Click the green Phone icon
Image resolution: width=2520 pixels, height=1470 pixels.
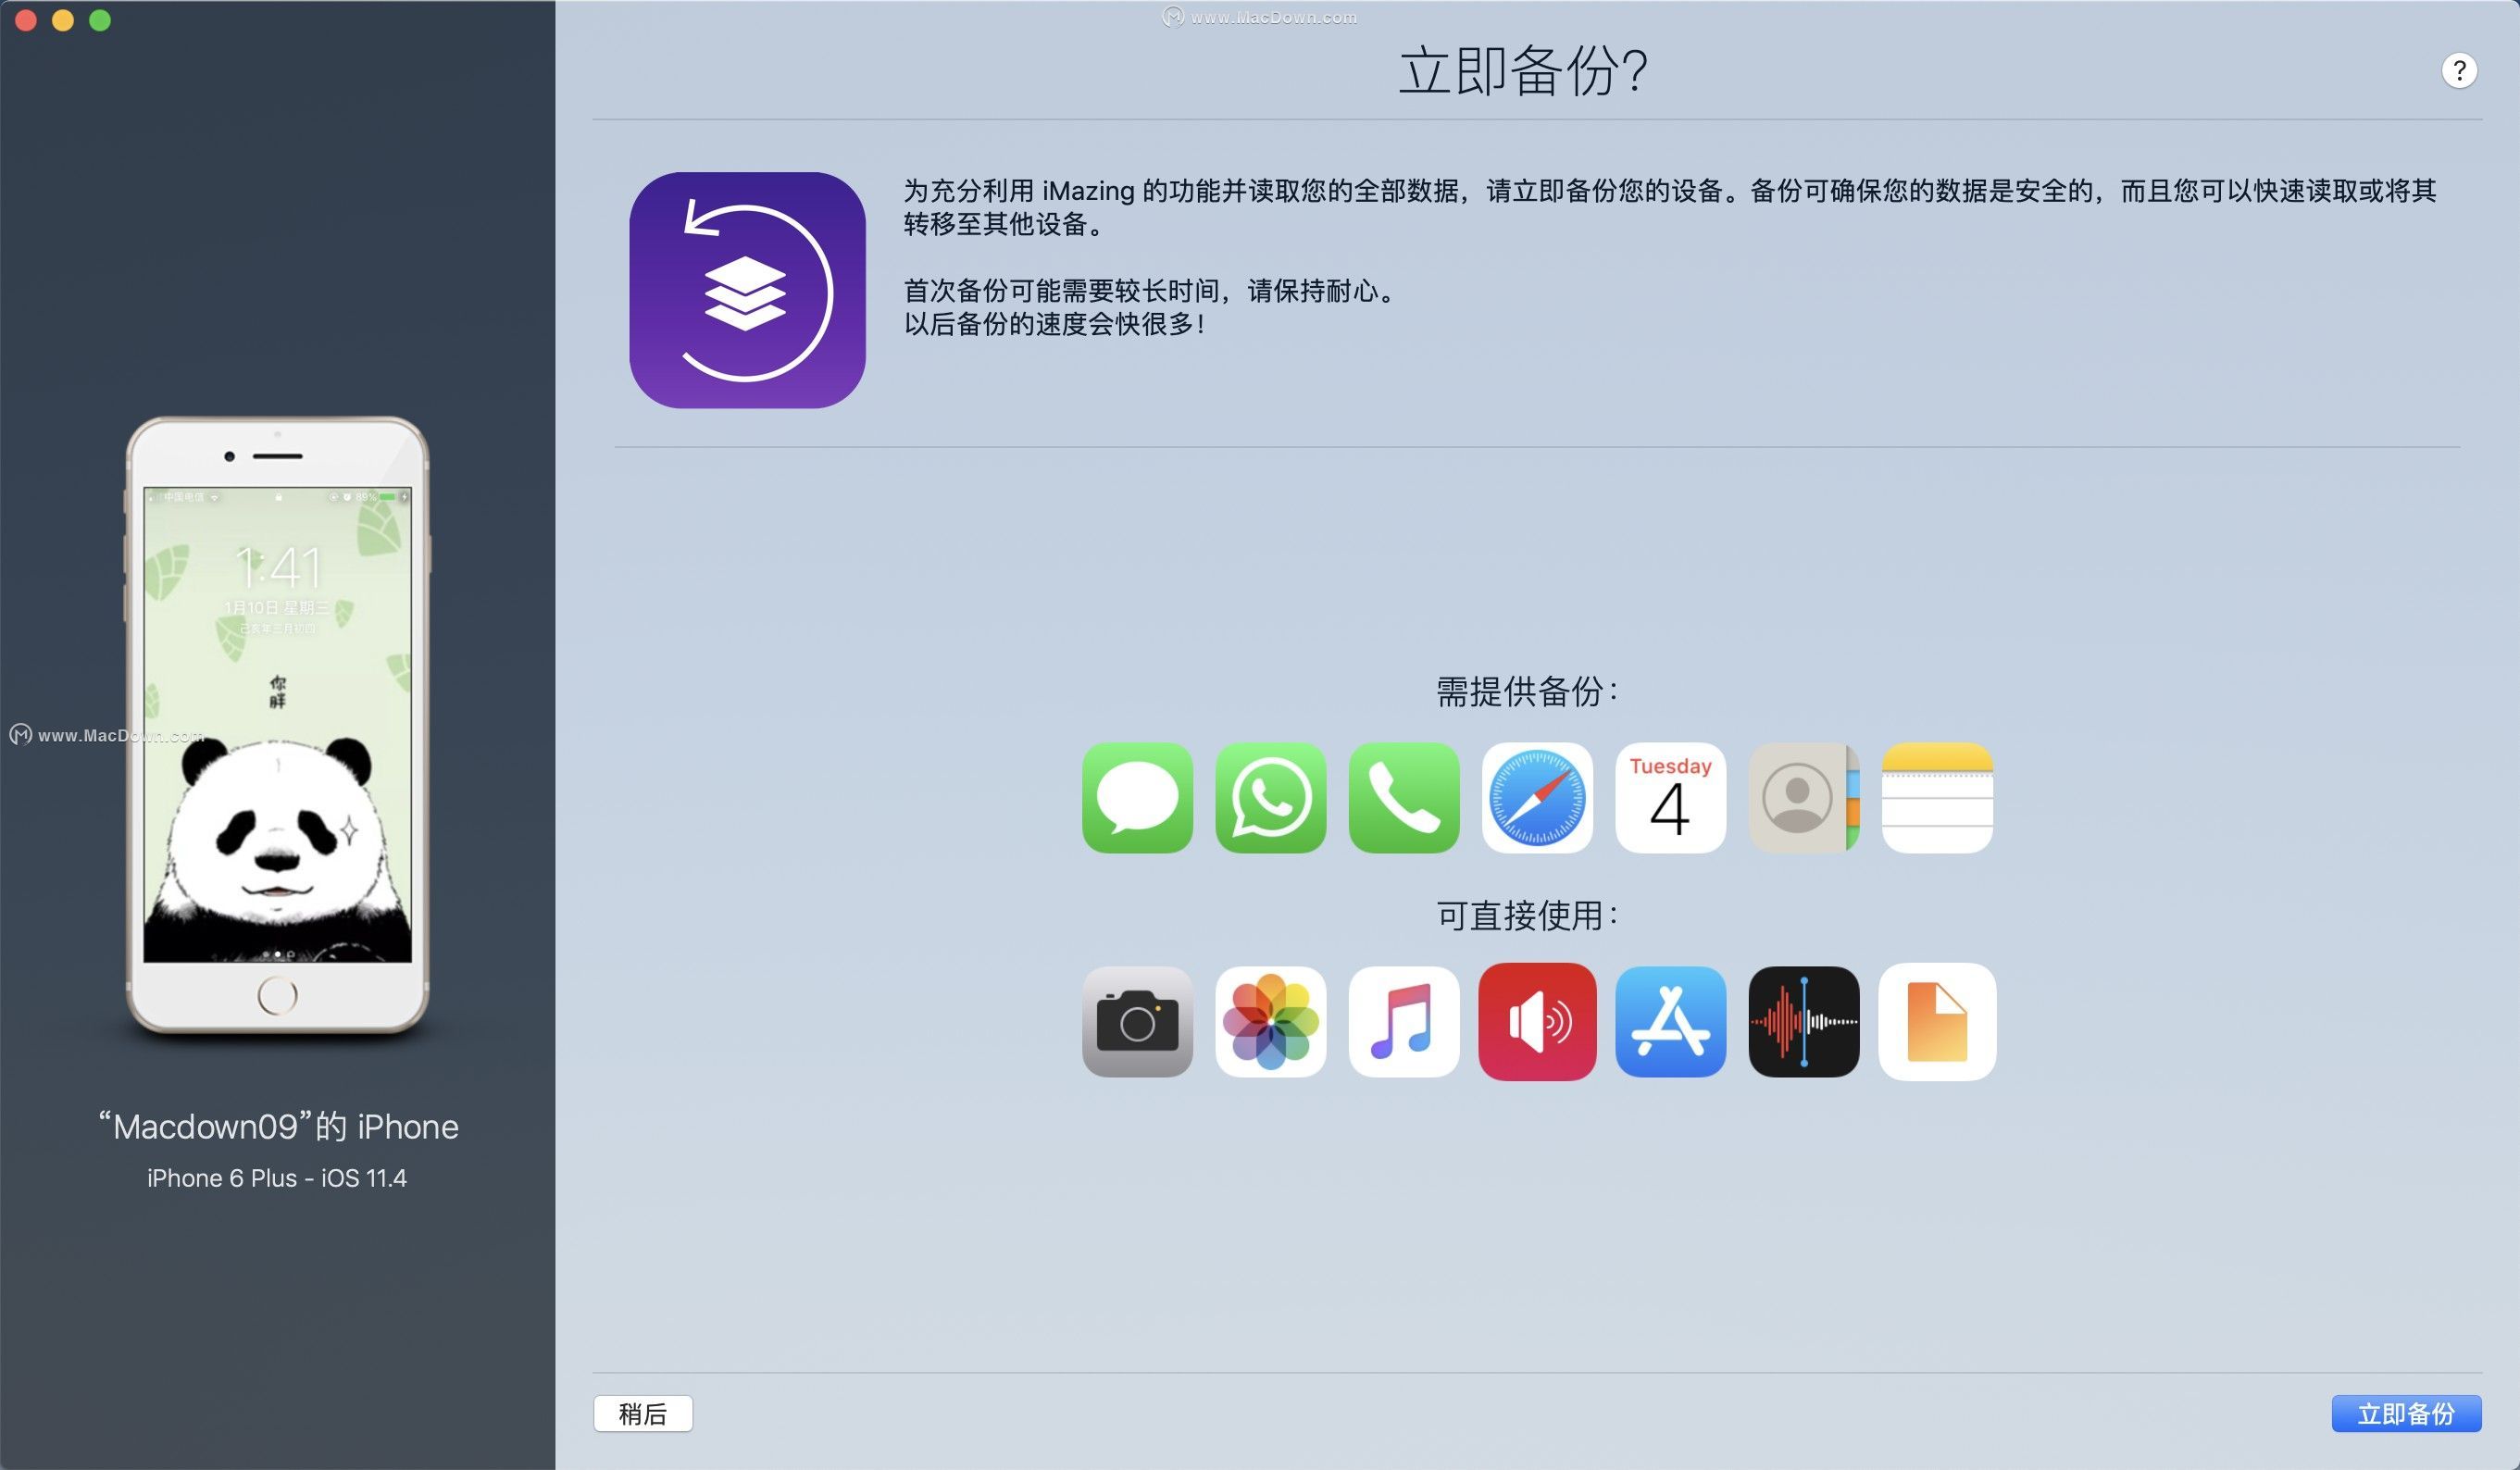click(x=1404, y=797)
